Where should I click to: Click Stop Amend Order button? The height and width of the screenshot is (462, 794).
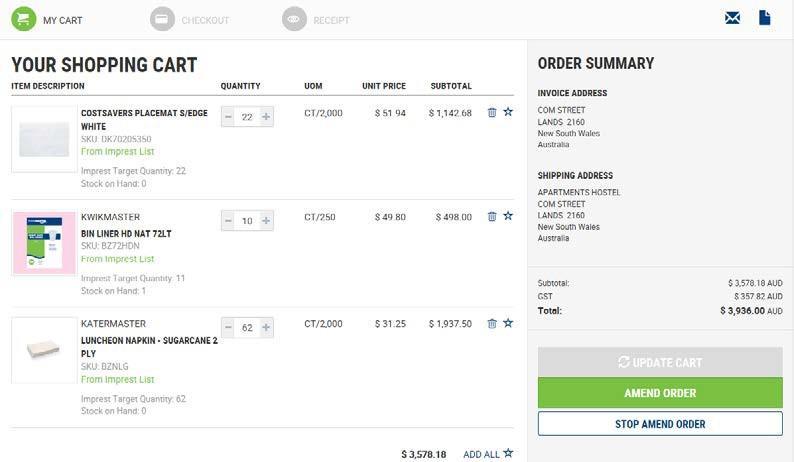pos(660,424)
